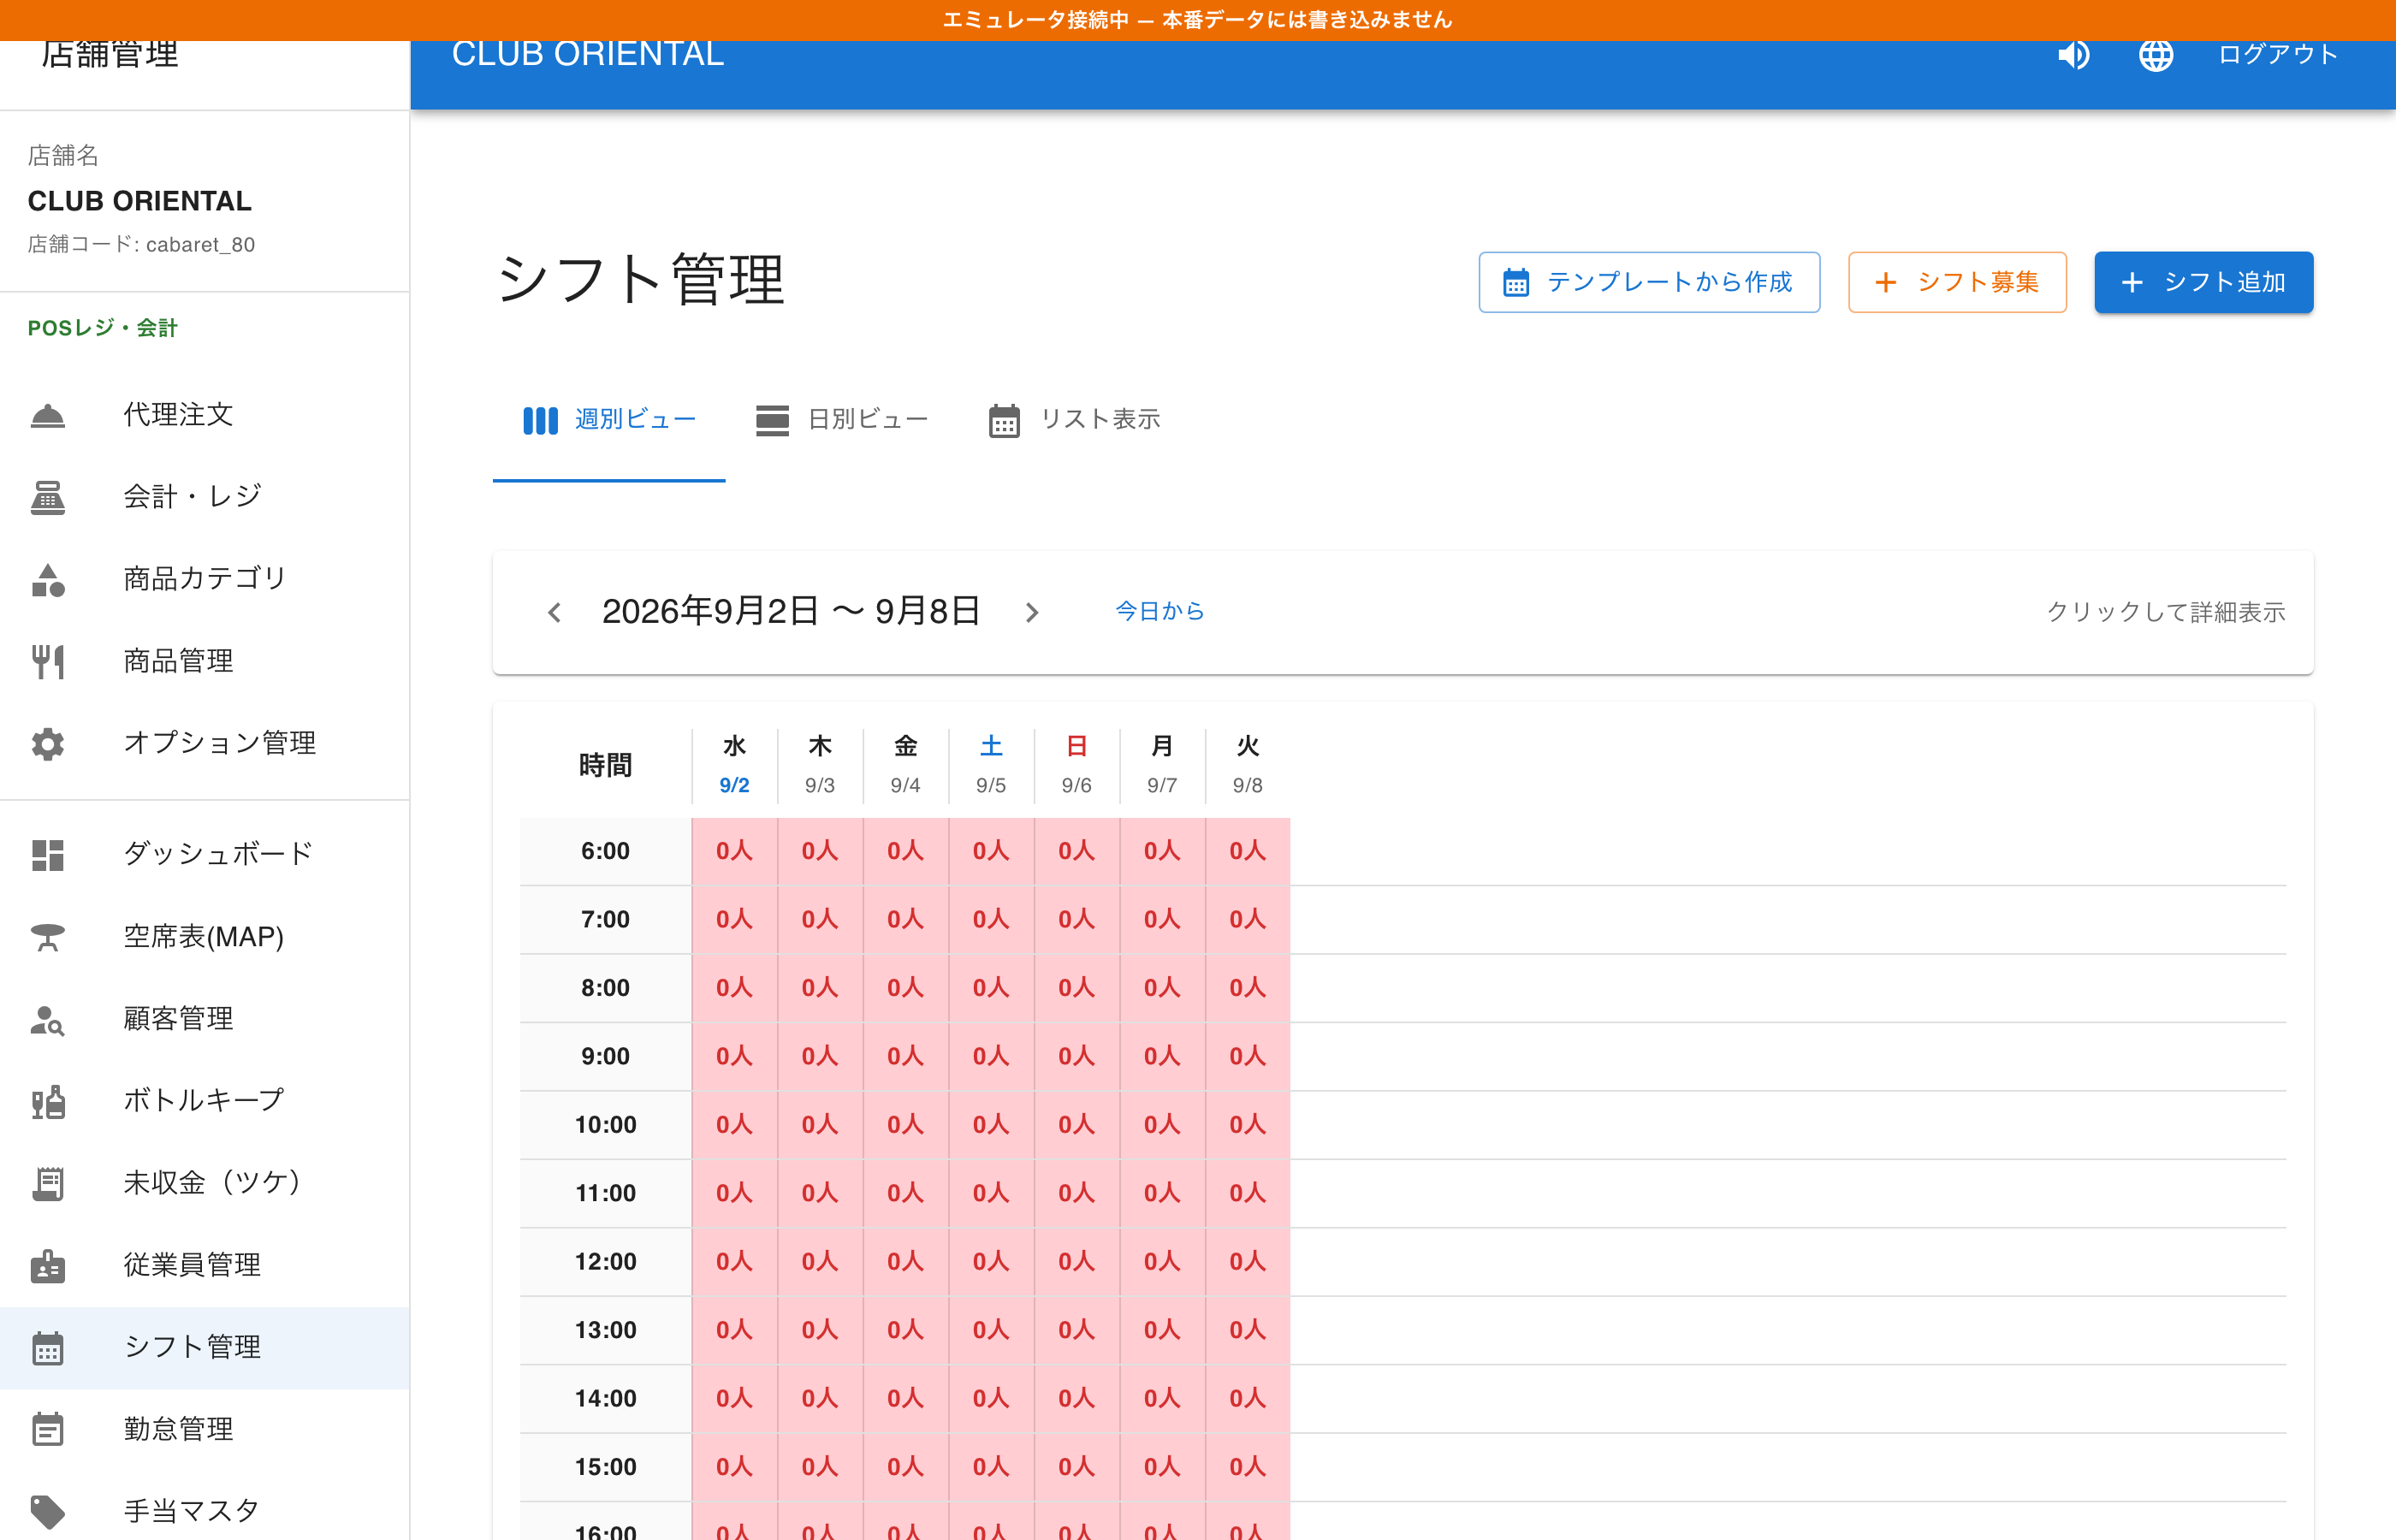Viewport: 2396px width, 1540px height.
Task: Click the 勤怠管理 event-note icon
Action: (48, 1429)
